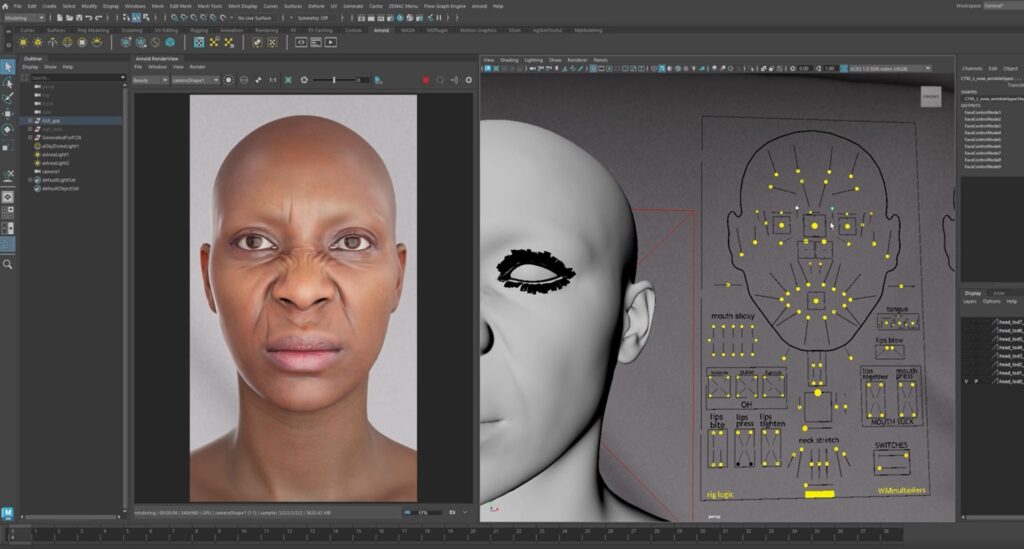Click the red stop render button
Viewport: 1024px width, 549px height.
click(426, 80)
